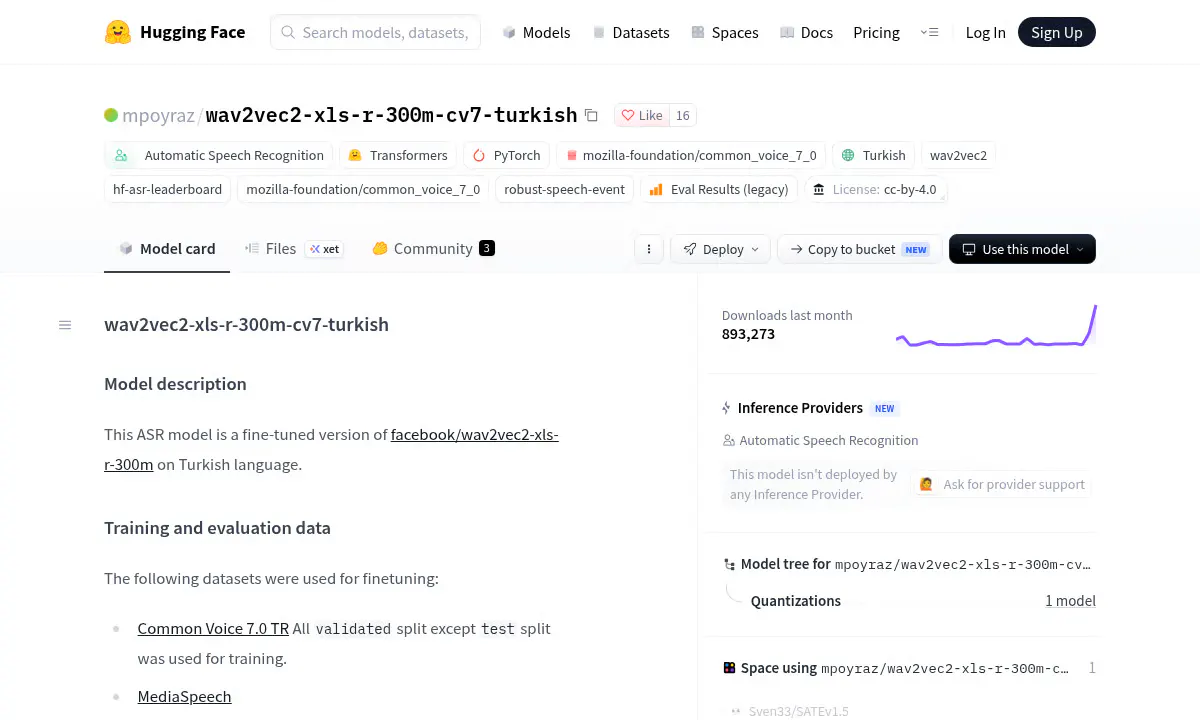Open the Eval Results (legacy) tag
This screenshot has width=1200, height=720.
click(719, 189)
